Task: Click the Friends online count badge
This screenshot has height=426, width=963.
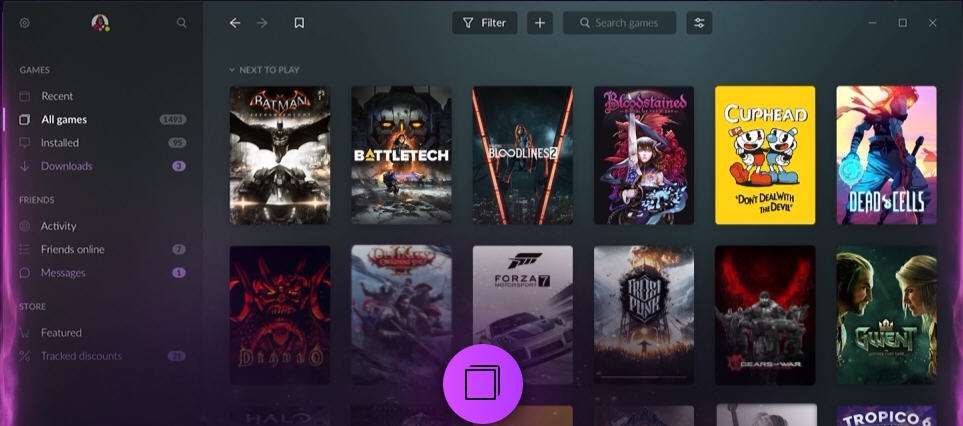Action: click(179, 249)
